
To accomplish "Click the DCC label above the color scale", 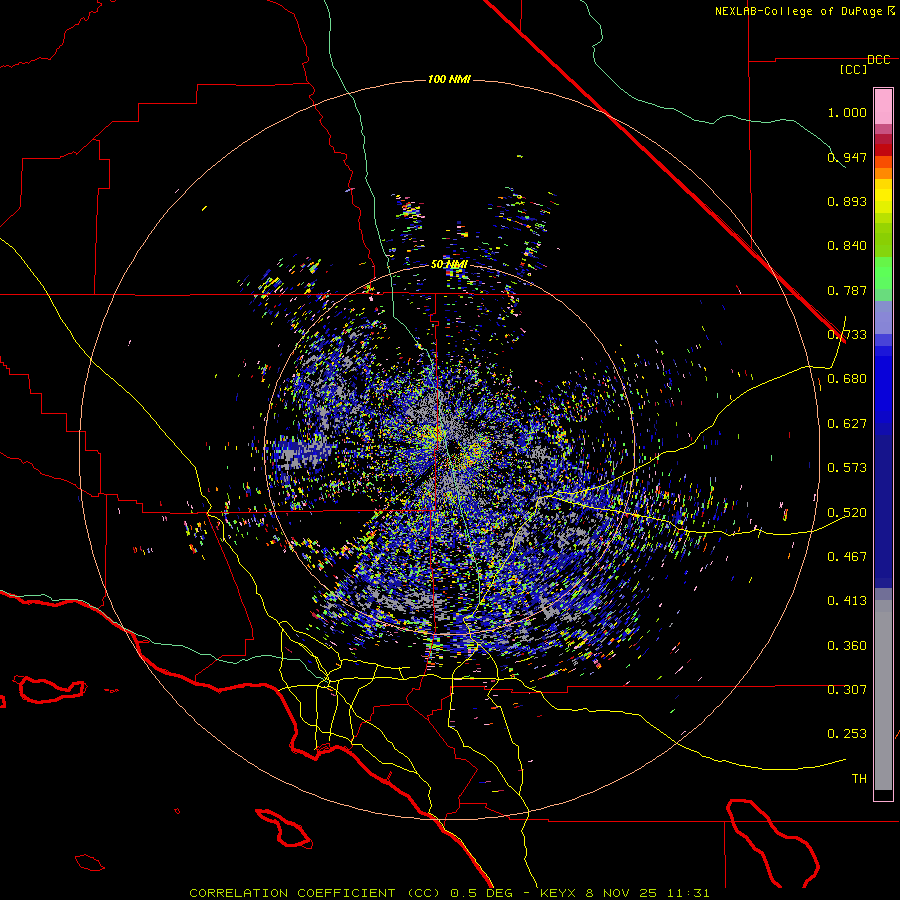I will (x=878, y=60).
